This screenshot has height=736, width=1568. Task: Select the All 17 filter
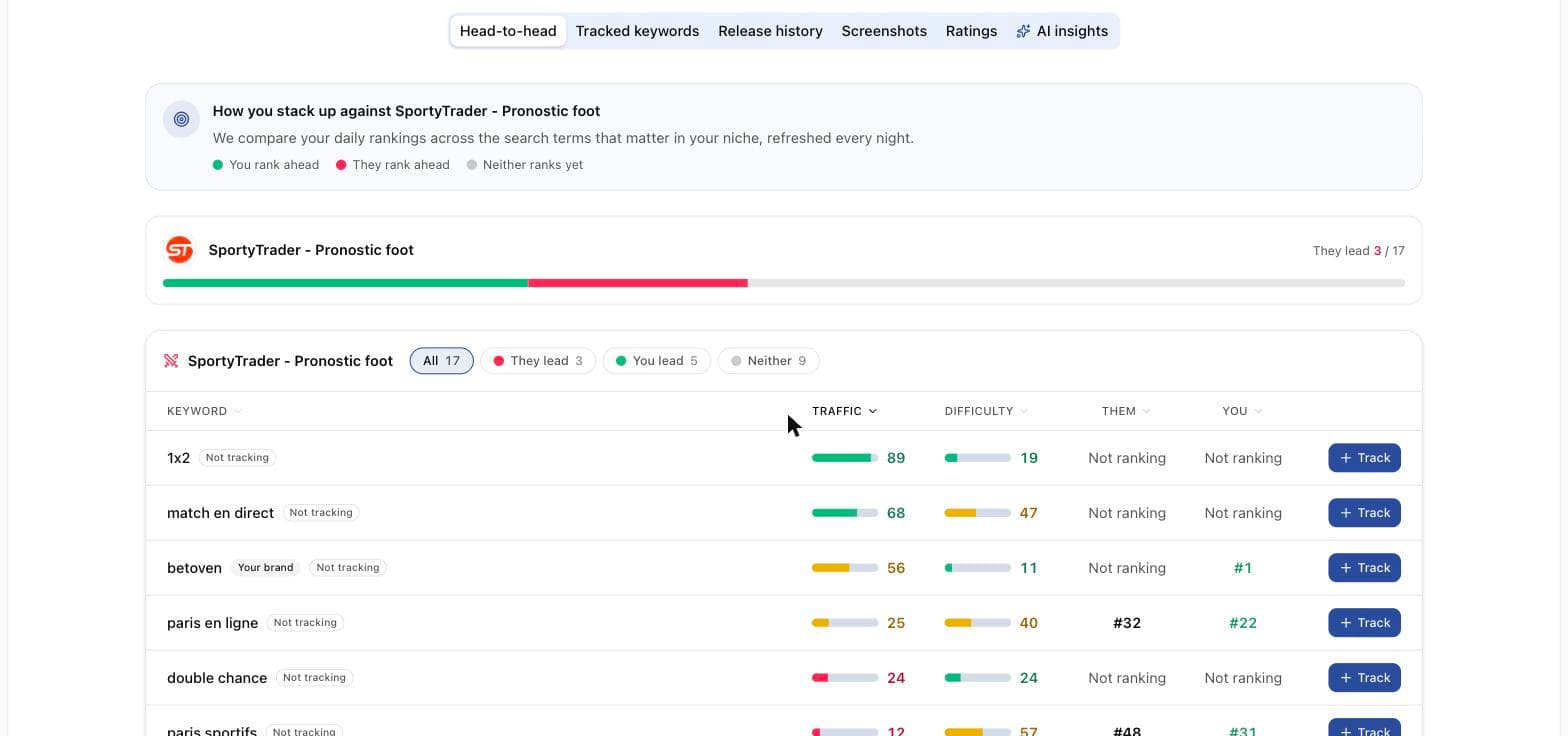(441, 361)
